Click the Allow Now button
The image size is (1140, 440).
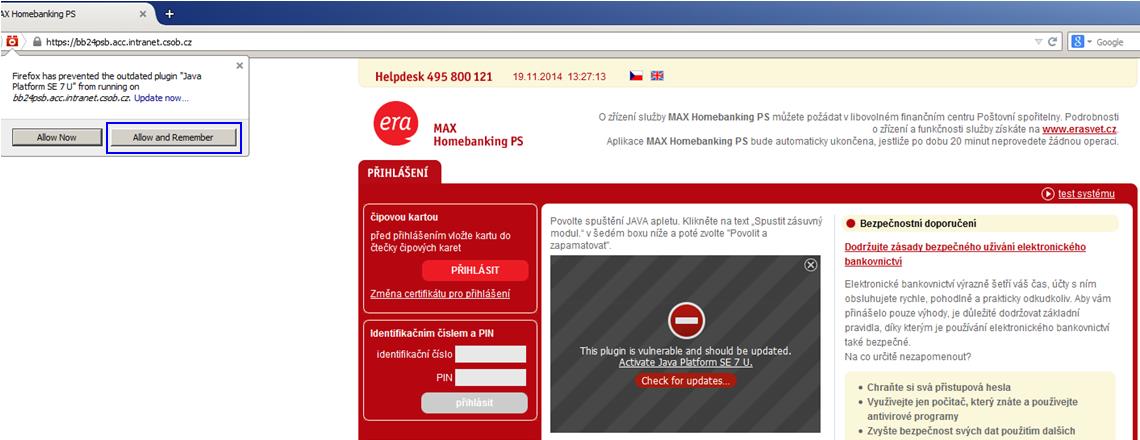[57, 137]
